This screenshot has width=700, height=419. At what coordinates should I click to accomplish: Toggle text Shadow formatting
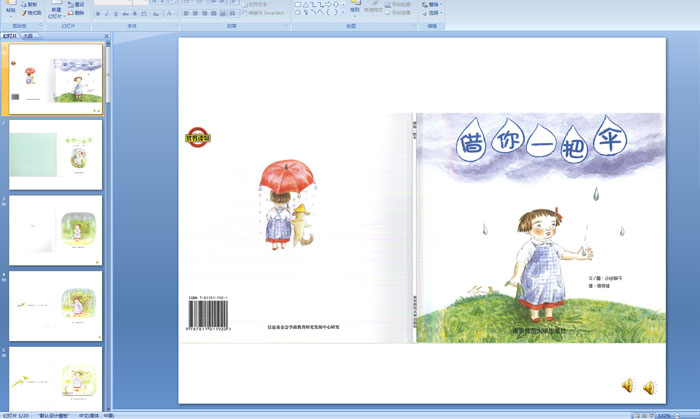135,14
